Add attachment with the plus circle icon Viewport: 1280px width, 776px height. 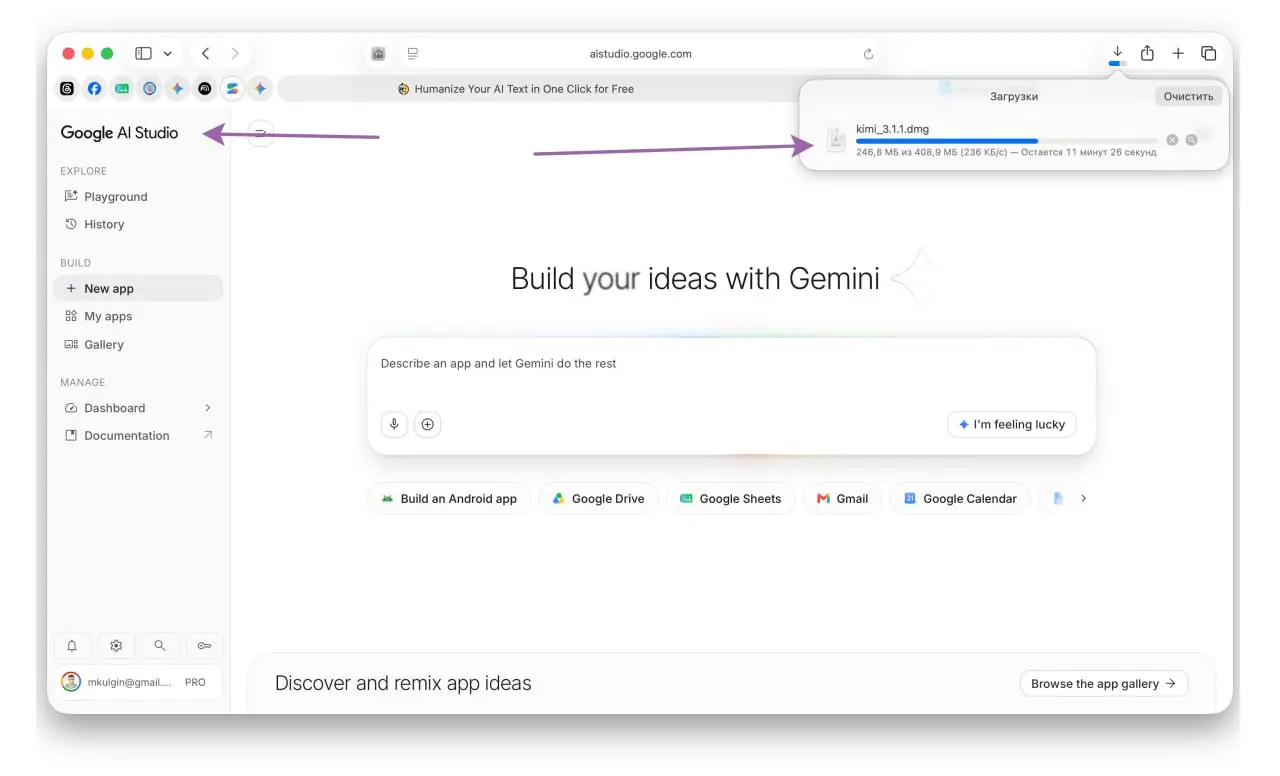tap(427, 424)
